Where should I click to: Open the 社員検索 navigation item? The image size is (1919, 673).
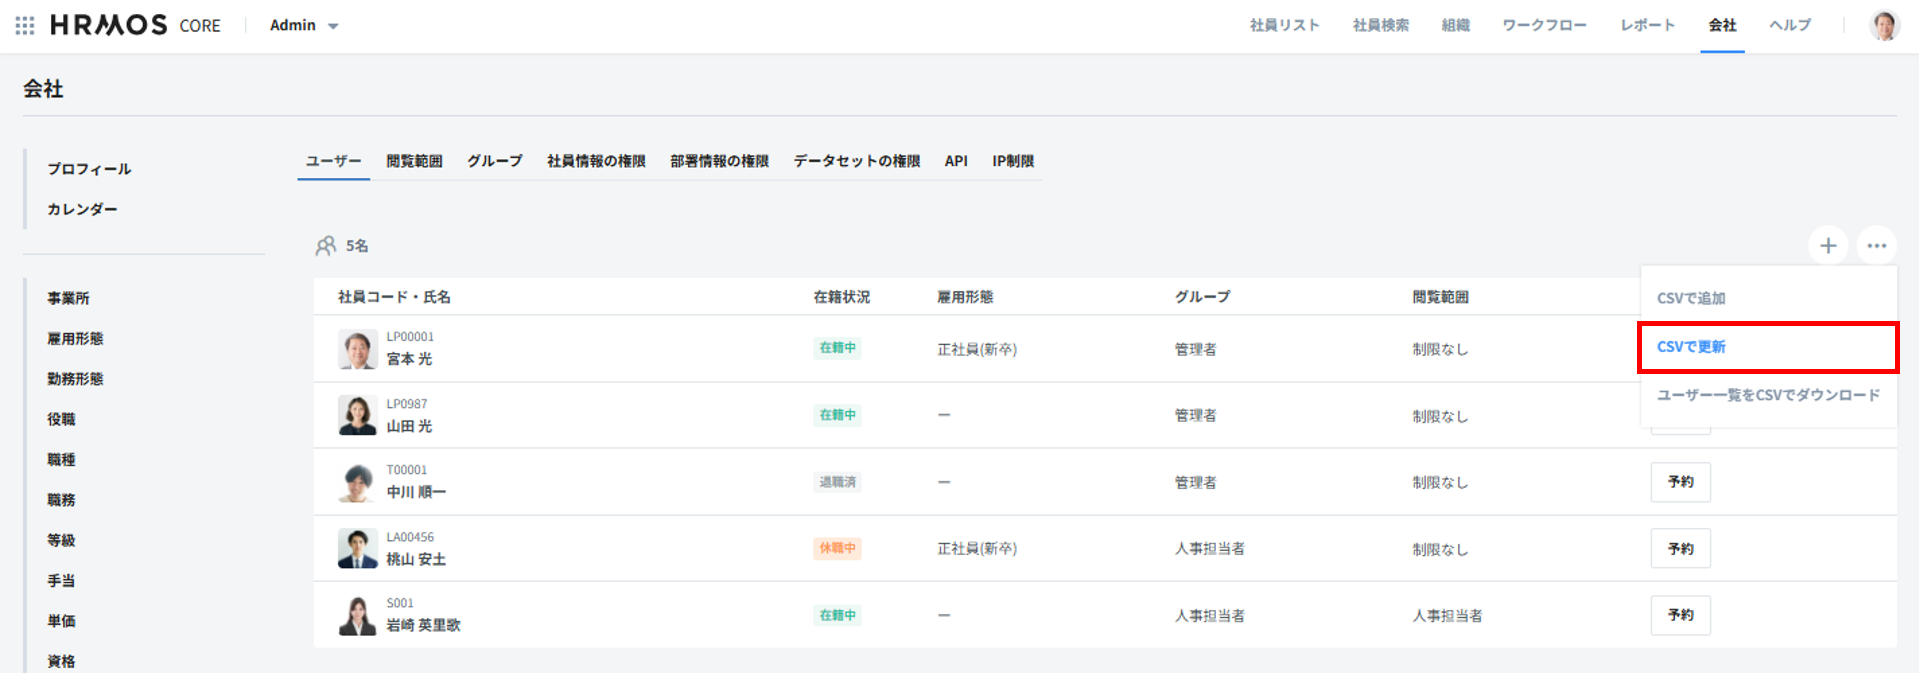pos(1380,25)
